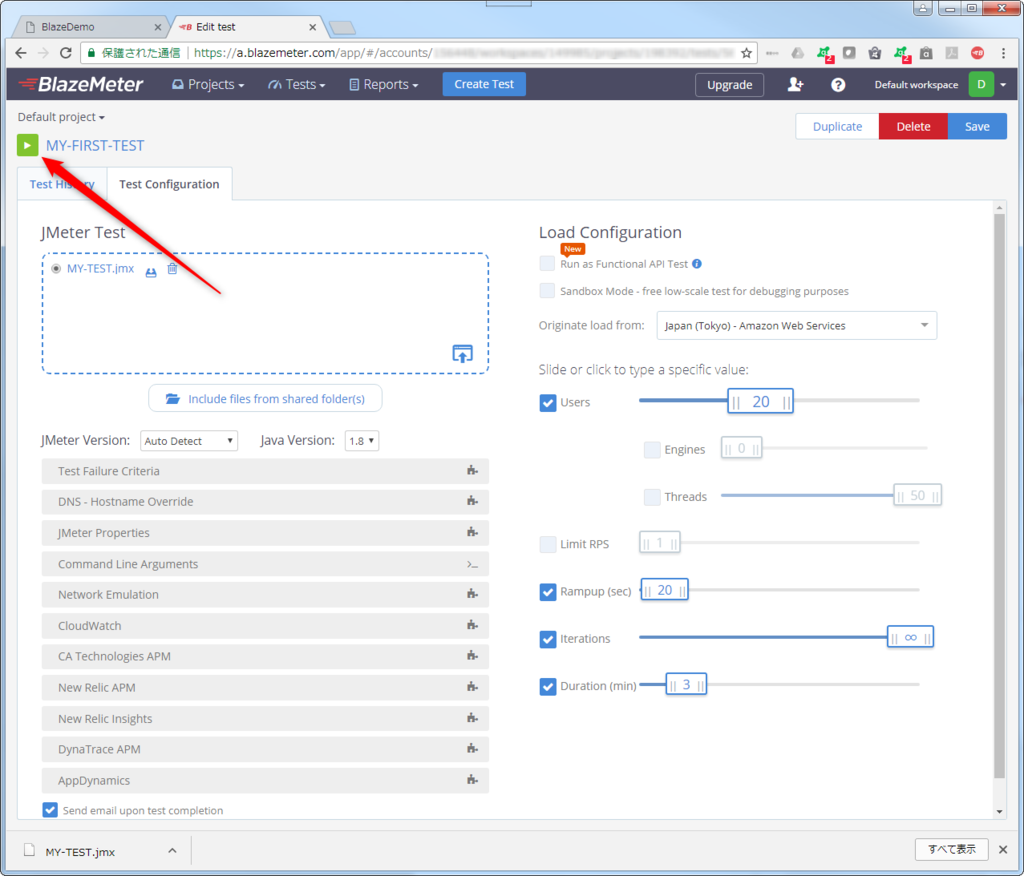Check the Engines checkbox
Viewport: 1024px width, 876px height.
pyautogui.click(x=652, y=449)
